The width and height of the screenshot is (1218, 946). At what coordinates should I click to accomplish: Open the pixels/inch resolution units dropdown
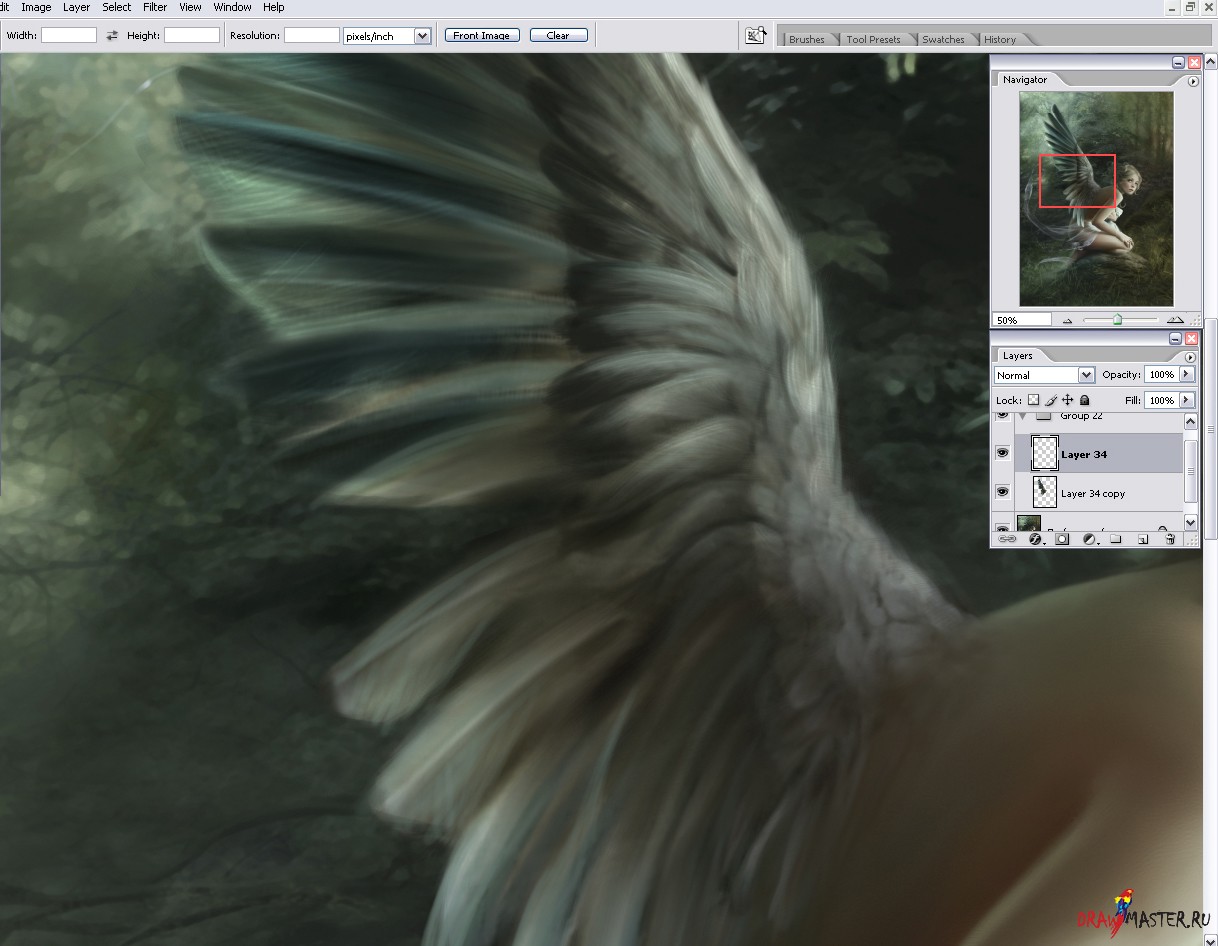[387, 36]
